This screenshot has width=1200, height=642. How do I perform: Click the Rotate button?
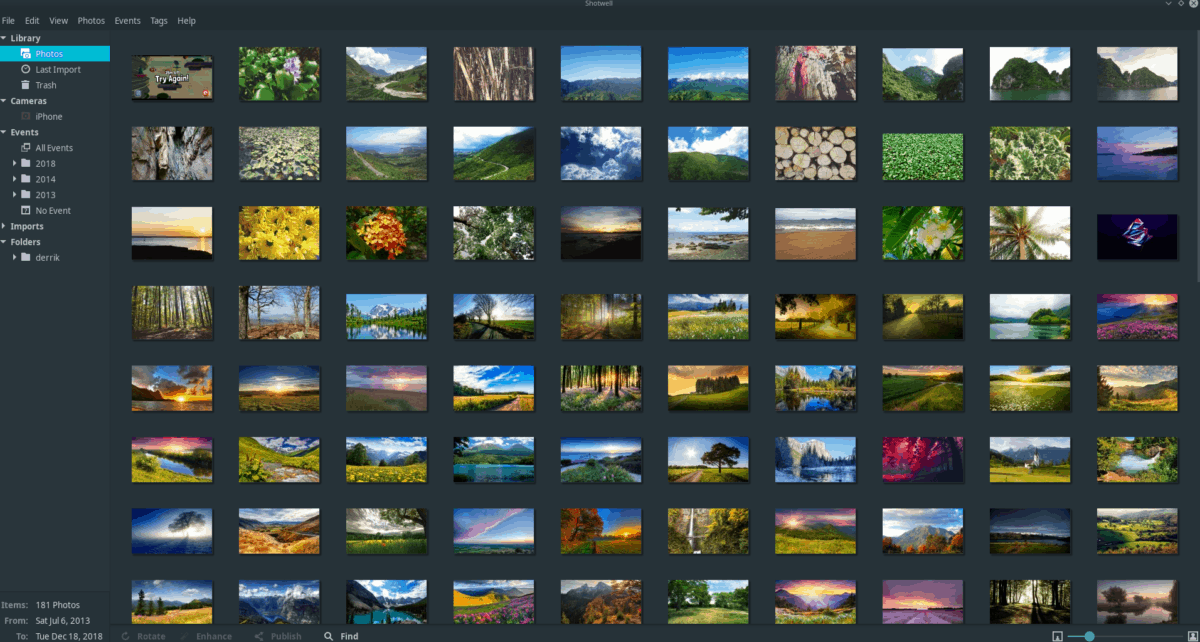pyautogui.click(x=143, y=636)
